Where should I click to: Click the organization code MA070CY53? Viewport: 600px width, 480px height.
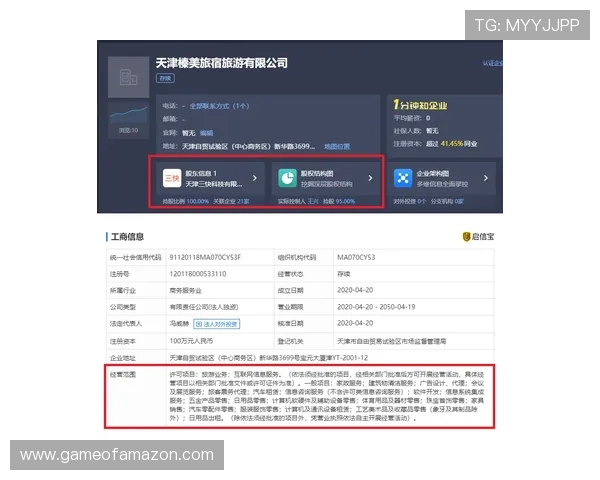pos(356,257)
